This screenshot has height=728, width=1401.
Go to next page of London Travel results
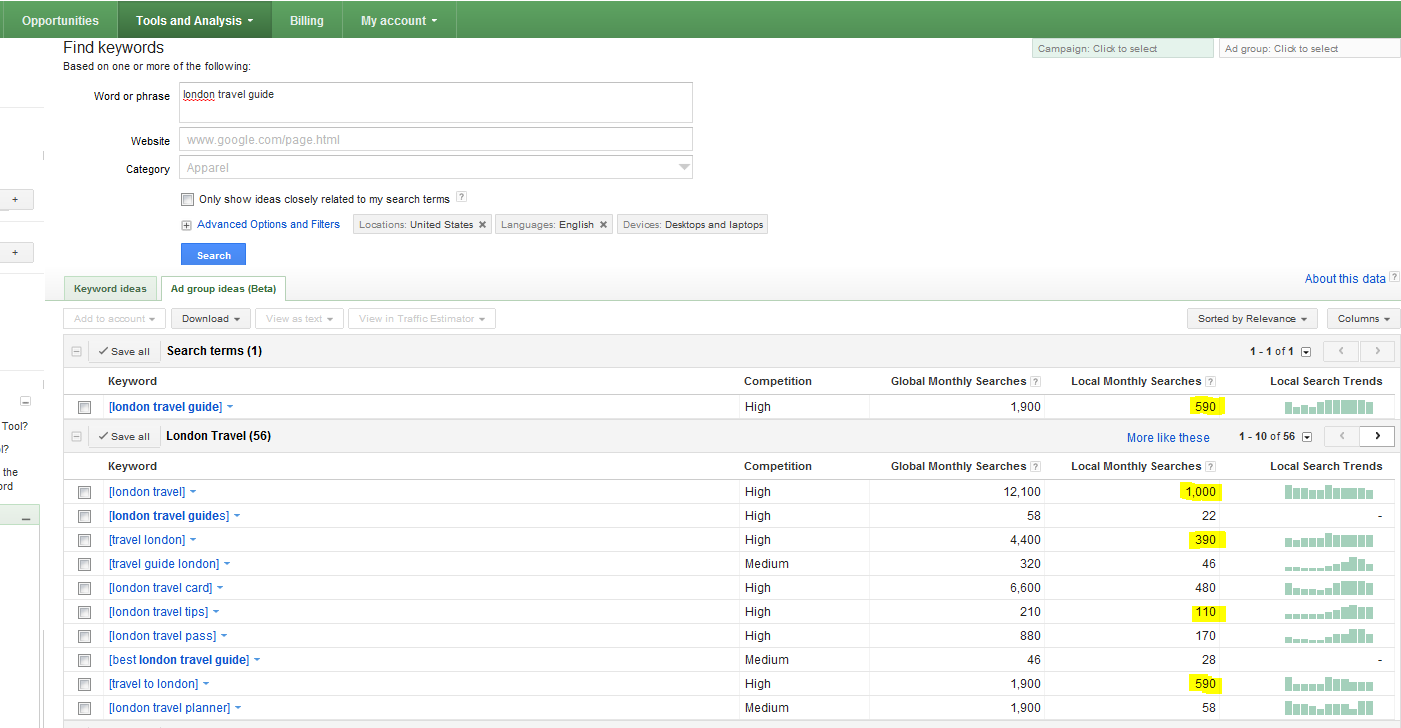coord(1377,436)
